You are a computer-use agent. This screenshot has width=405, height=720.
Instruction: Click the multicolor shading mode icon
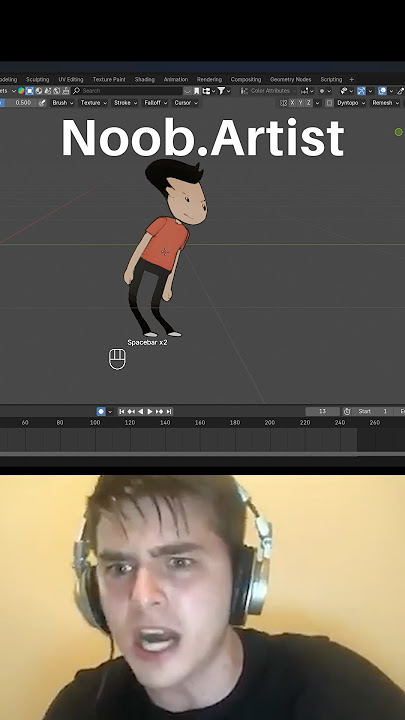21,91
